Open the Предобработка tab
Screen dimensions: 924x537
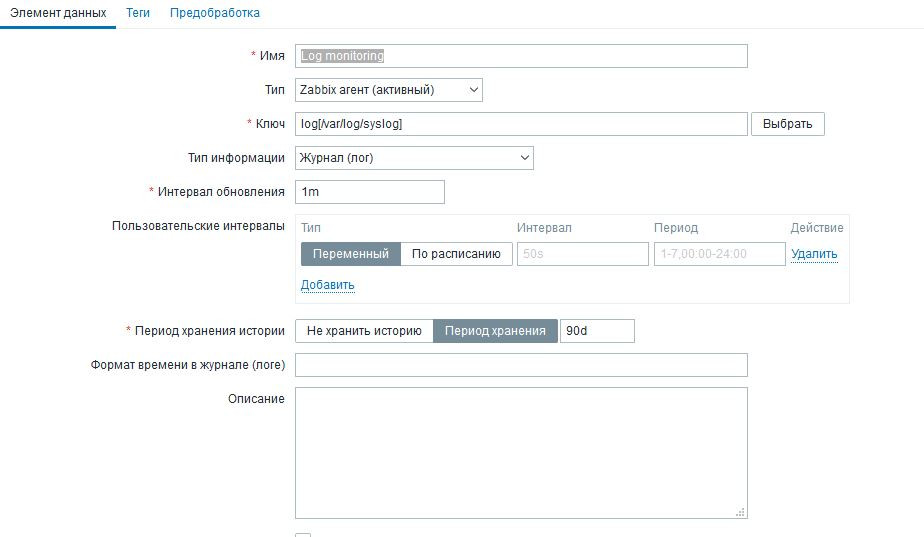[215, 13]
